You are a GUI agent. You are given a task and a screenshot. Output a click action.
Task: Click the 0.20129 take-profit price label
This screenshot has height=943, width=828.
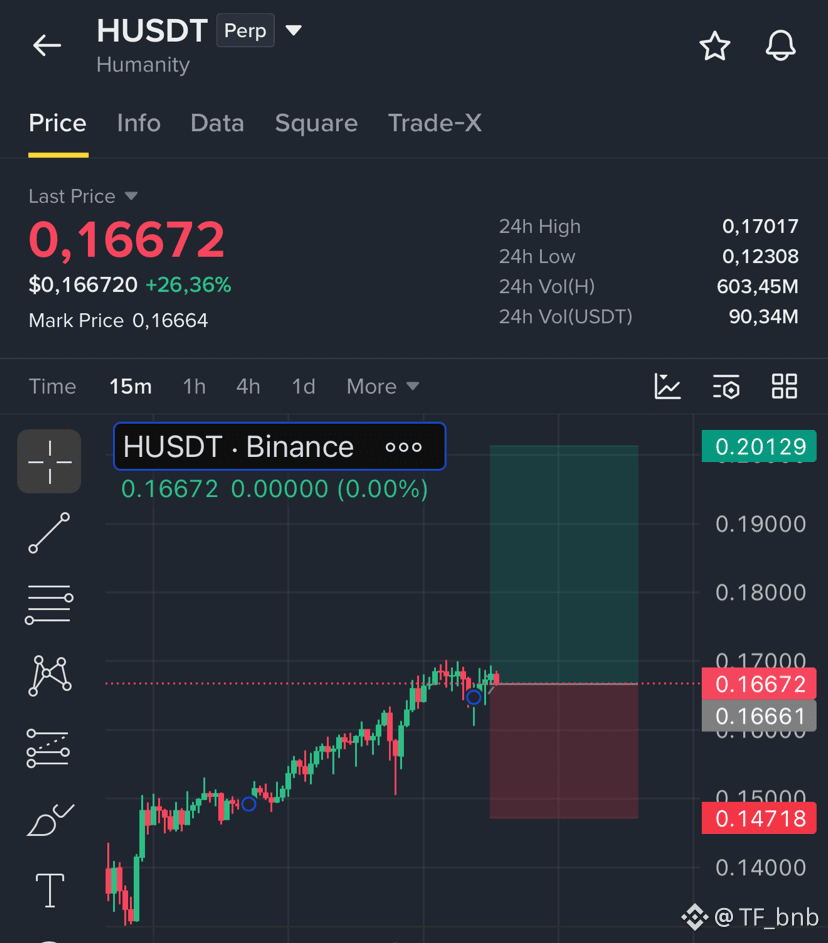tap(759, 446)
